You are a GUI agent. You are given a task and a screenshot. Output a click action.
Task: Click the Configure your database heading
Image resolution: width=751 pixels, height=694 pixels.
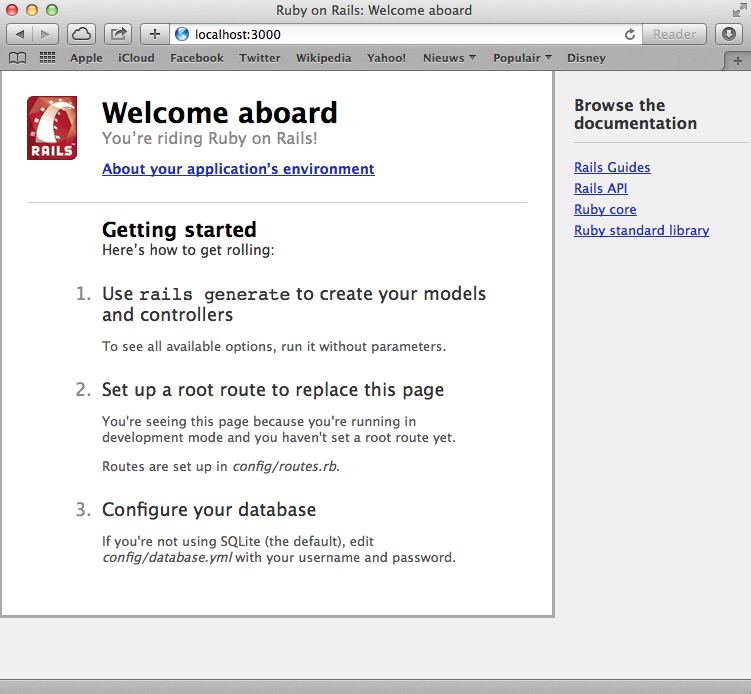tap(209, 510)
